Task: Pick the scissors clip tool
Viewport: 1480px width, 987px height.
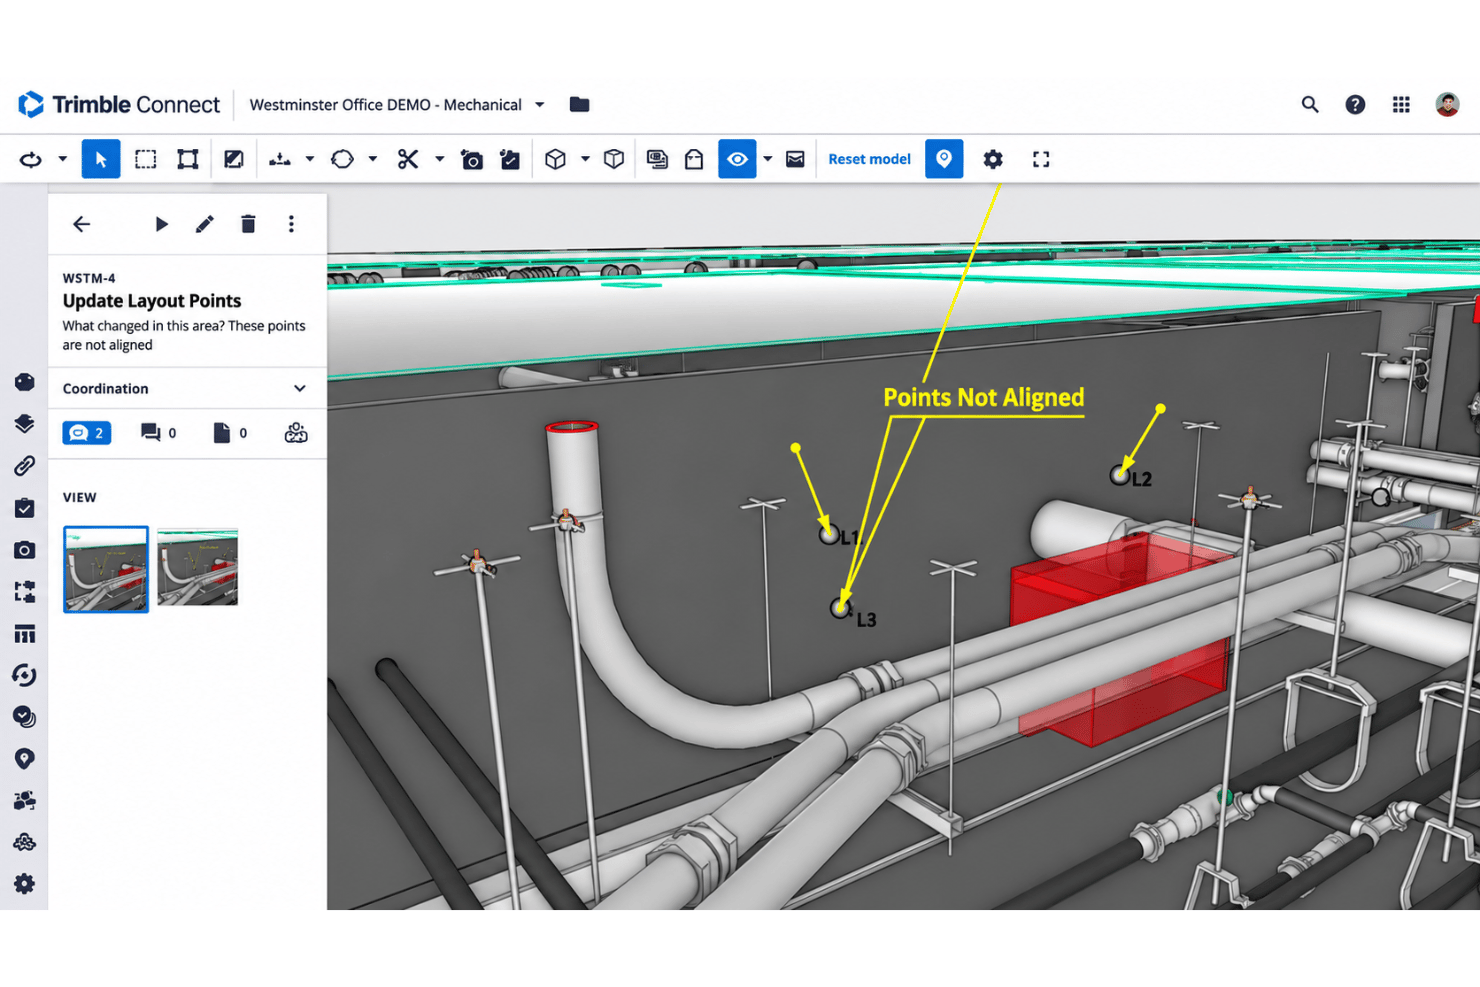Action: pyautogui.click(x=408, y=159)
